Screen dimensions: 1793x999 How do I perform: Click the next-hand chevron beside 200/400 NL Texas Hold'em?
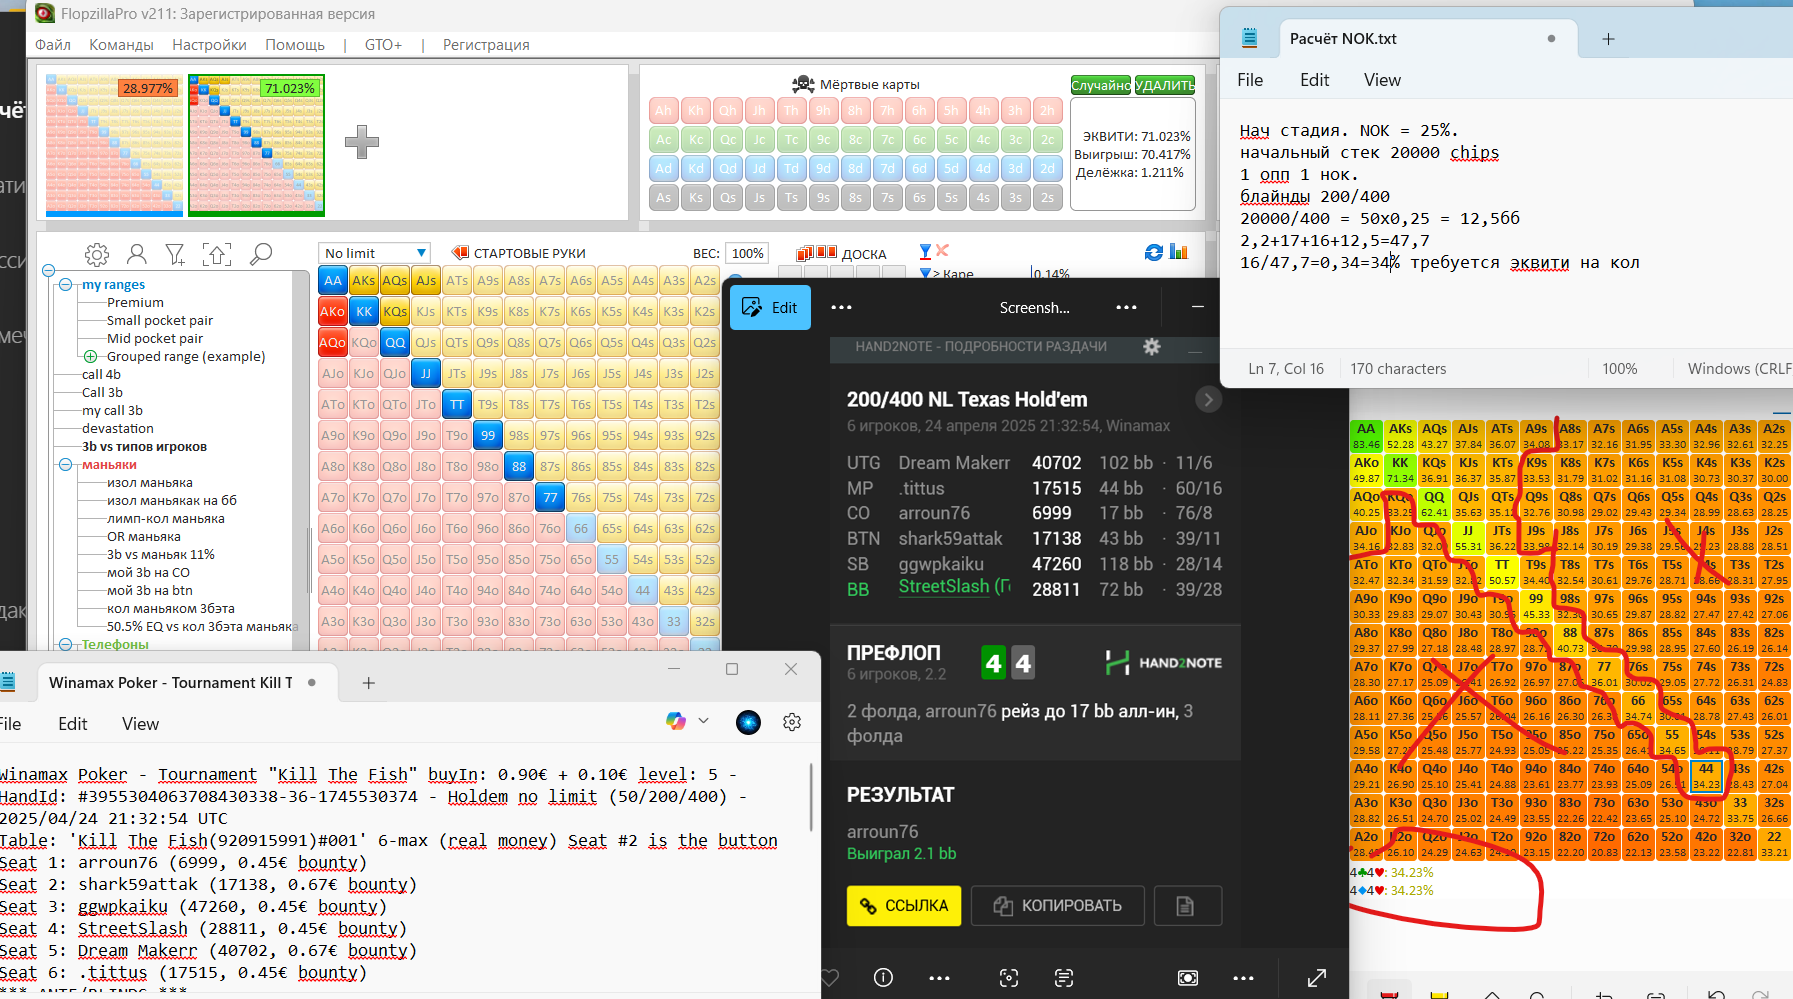tap(1208, 400)
